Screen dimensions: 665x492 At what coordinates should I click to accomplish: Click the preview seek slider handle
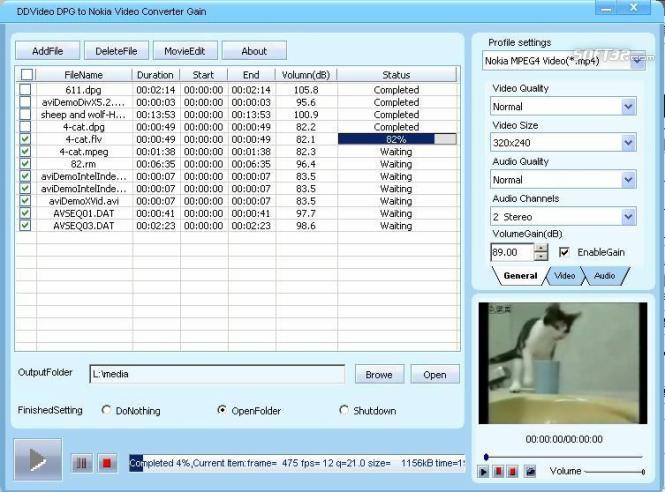tap(486, 457)
